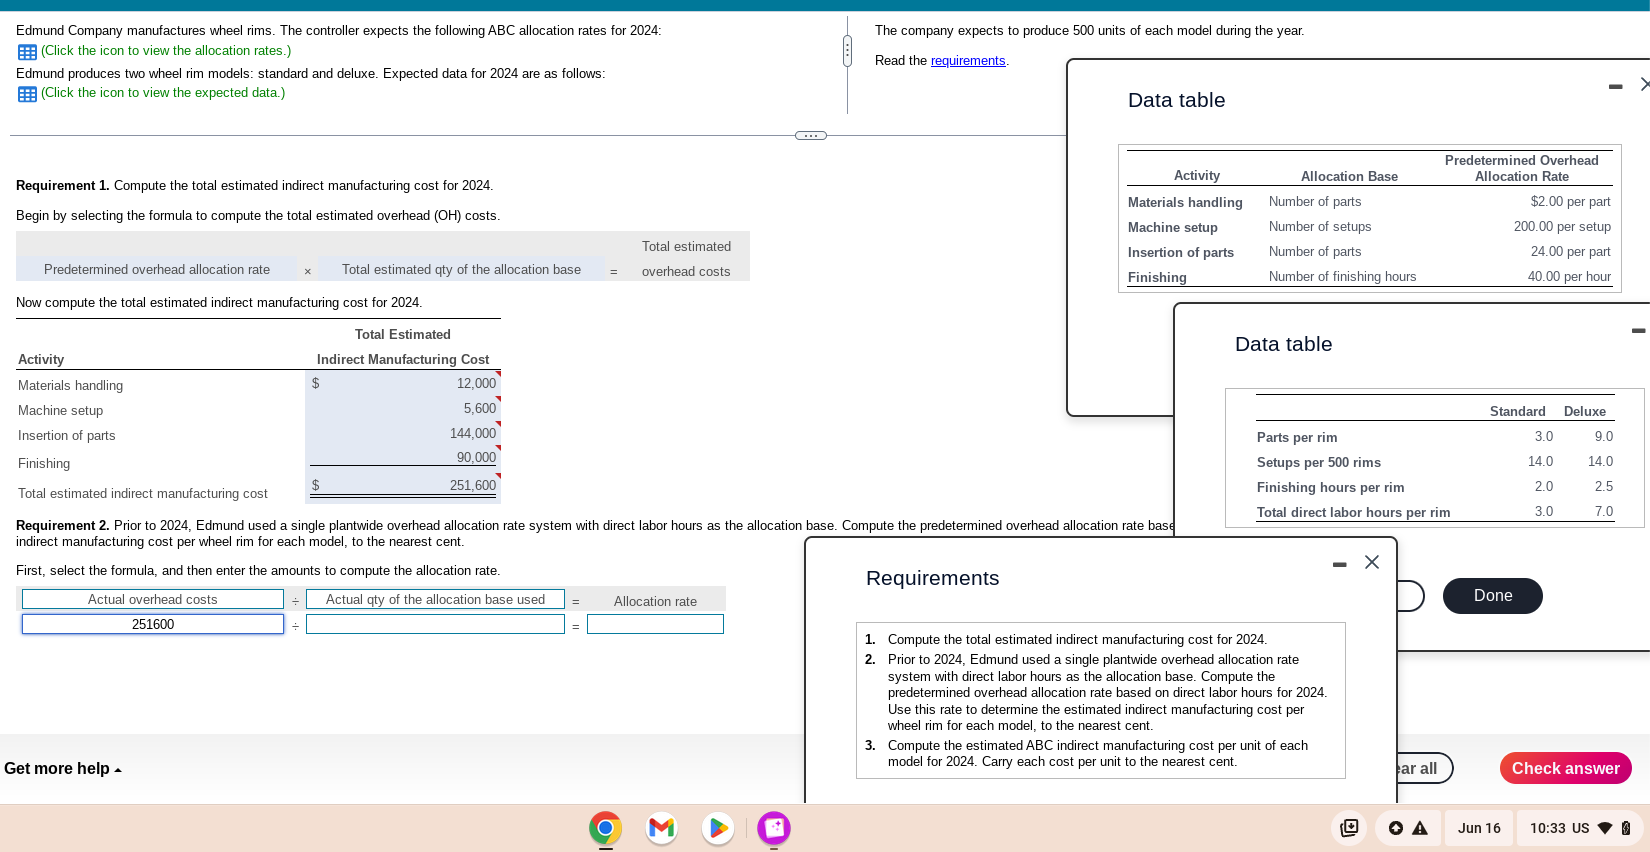The height and width of the screenshot is (852, 1650).
Task: Open the purple screenshot app in shelf
Action: tap(773, 828)
